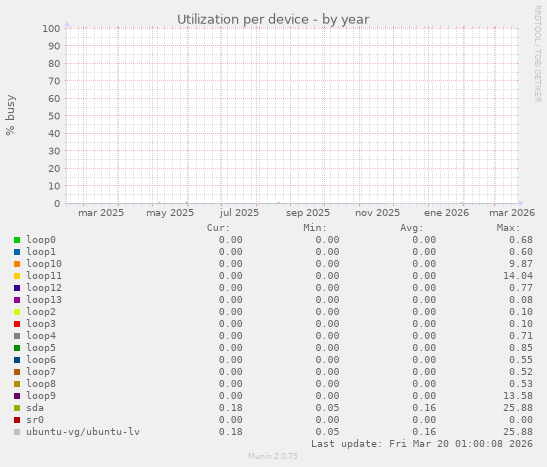The image size is (547, 467).
Task: Select the loop9 legend label
Action: click(41, 396)
